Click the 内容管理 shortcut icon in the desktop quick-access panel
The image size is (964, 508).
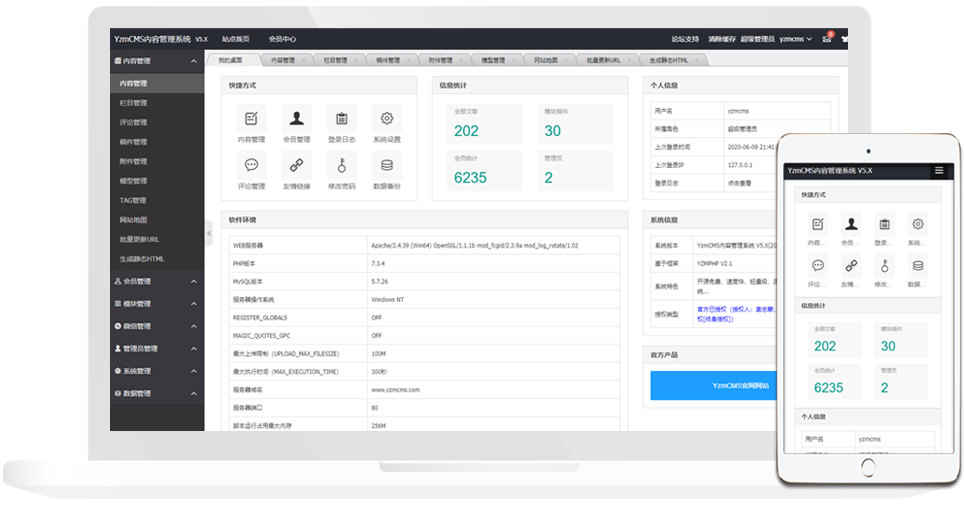click(251, 118)
